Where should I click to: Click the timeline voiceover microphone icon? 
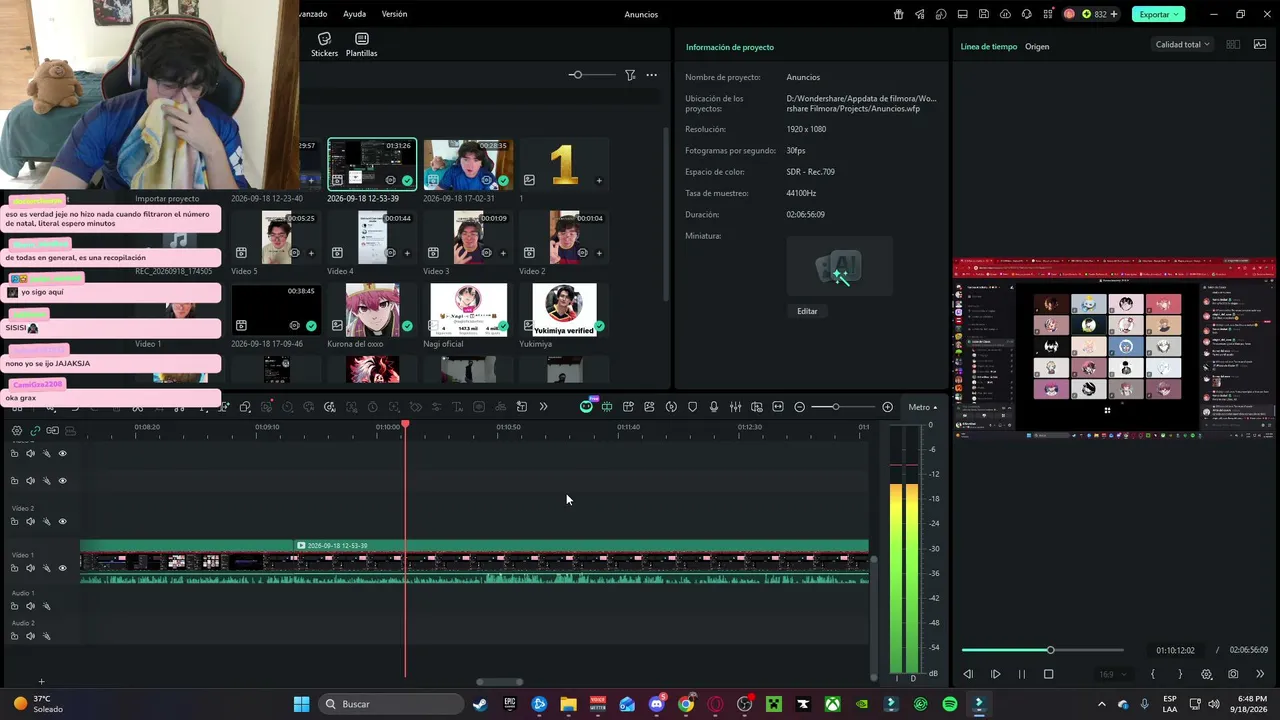714,407
